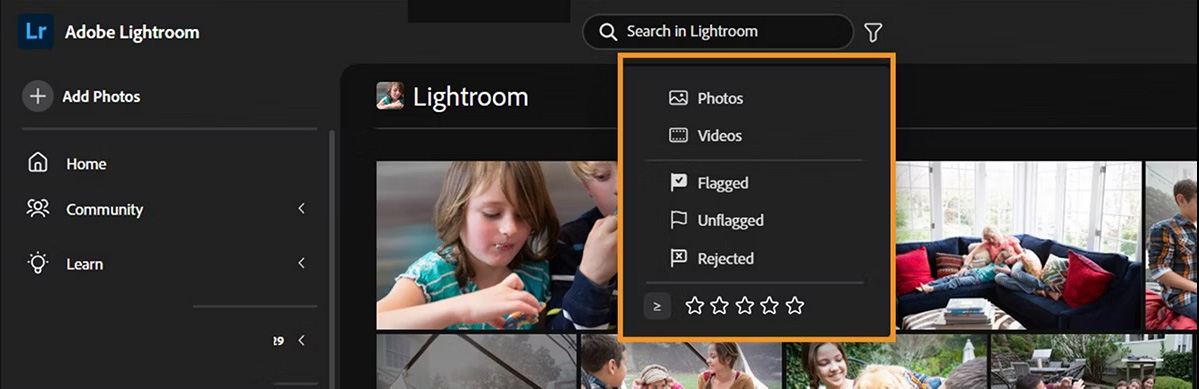The image size is (1199, 389).
Task: Click the Add Photos button label
Action: point(101,96)
